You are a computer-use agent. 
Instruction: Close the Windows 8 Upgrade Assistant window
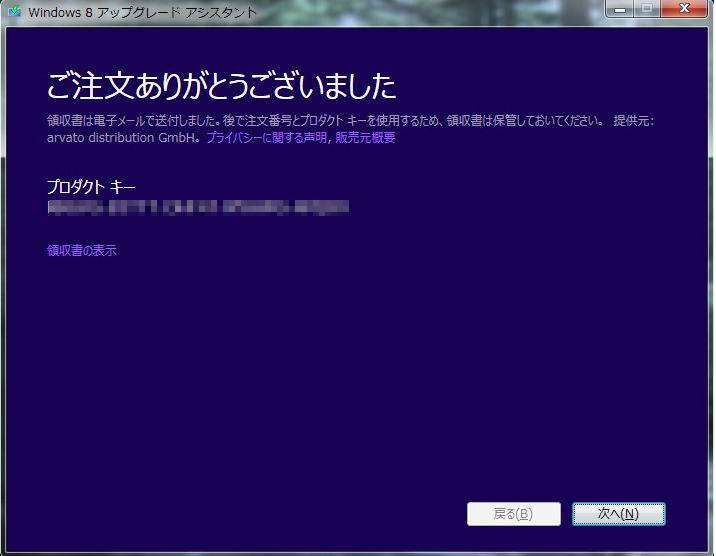pos(684,9)
